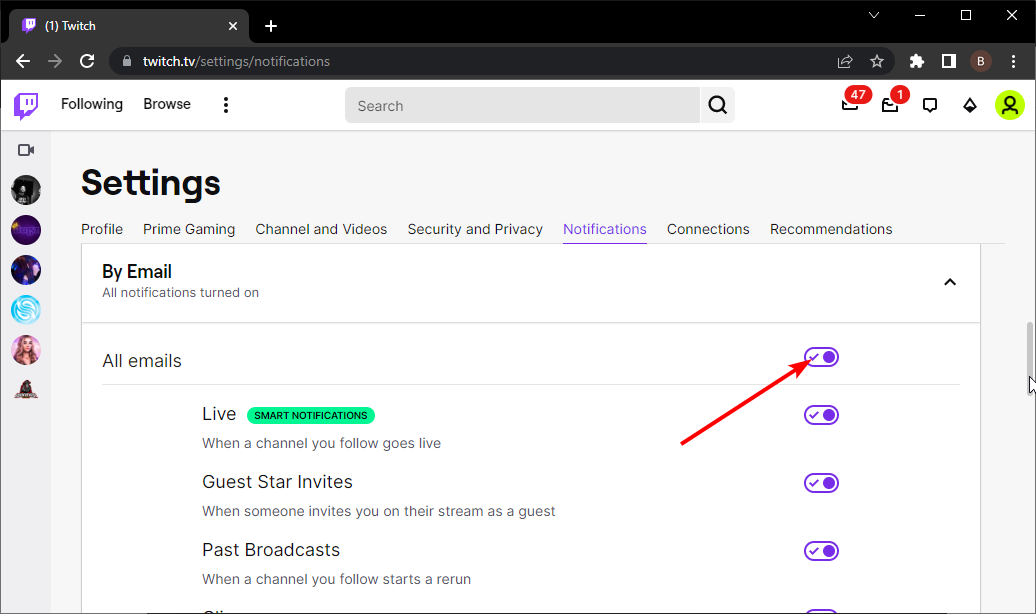Screen dimensions: 1036x614
Task: Open Prime Loot crown icon with 47 badge
Action: point(850,105)
